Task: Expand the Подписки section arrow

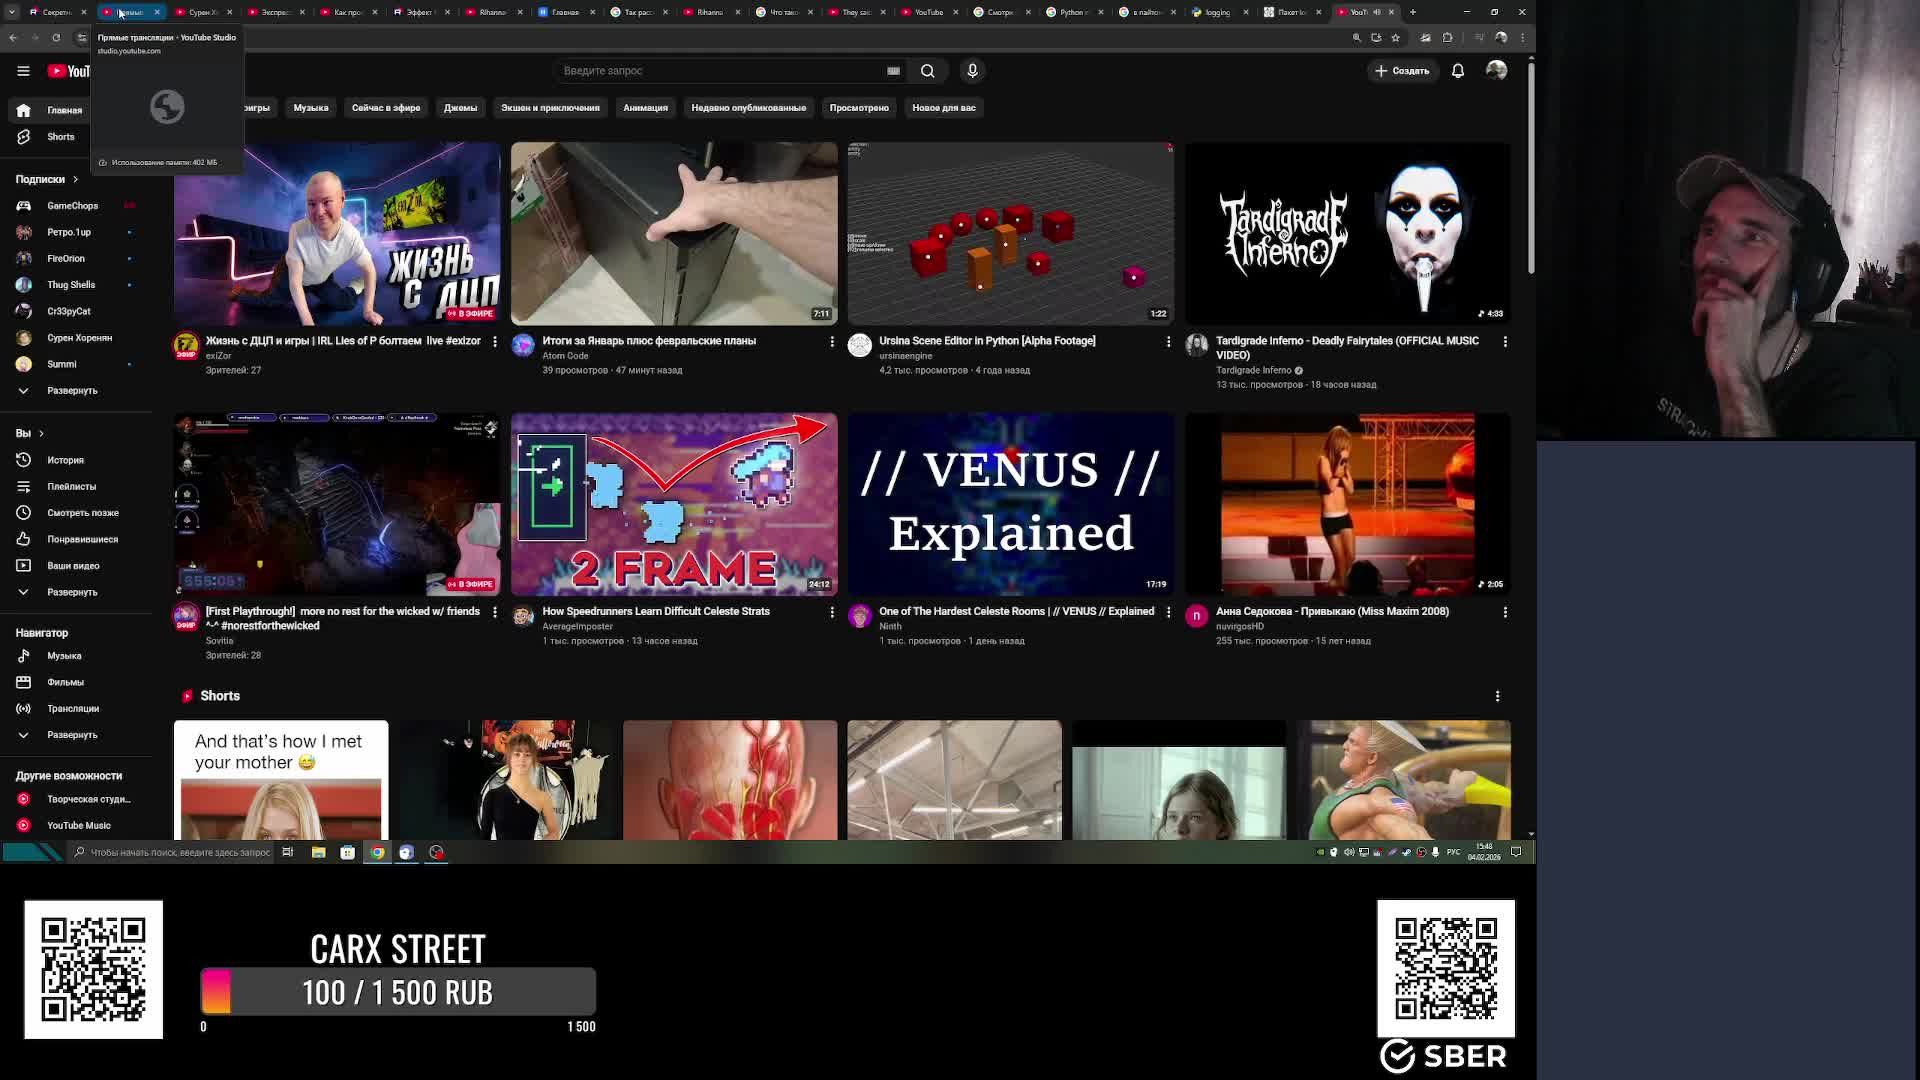Action: click(75, 180)
